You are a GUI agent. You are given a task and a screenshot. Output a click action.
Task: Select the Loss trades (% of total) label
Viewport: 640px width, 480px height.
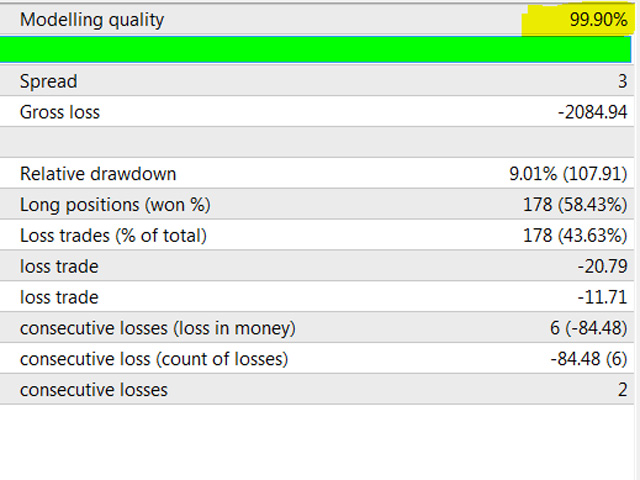(113, 236)
